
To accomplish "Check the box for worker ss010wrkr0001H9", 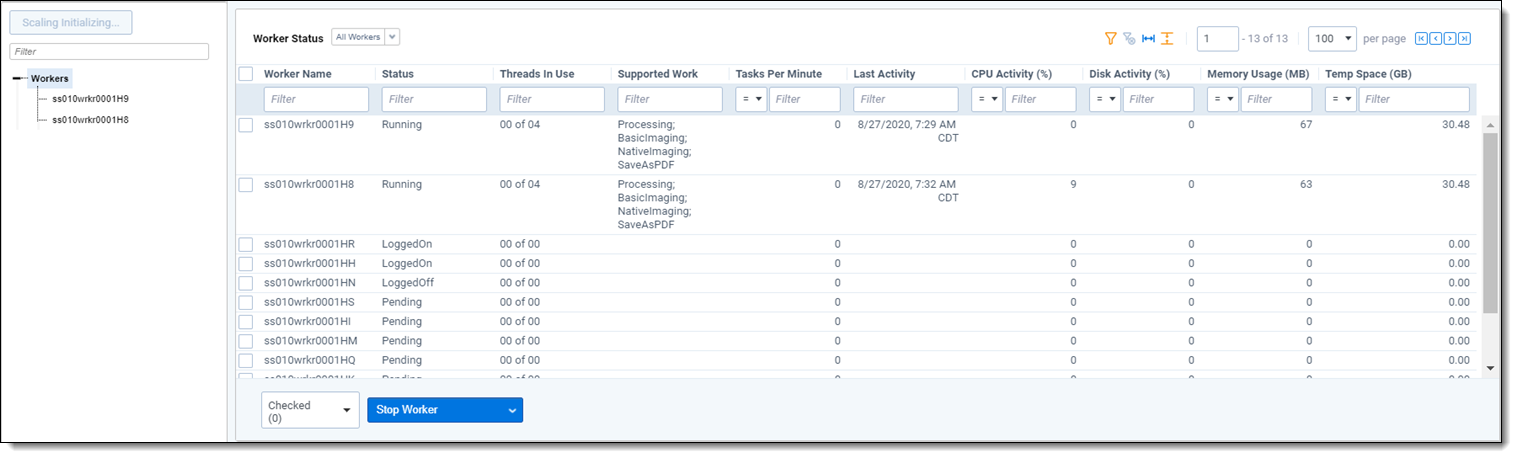I will (246, 125).
